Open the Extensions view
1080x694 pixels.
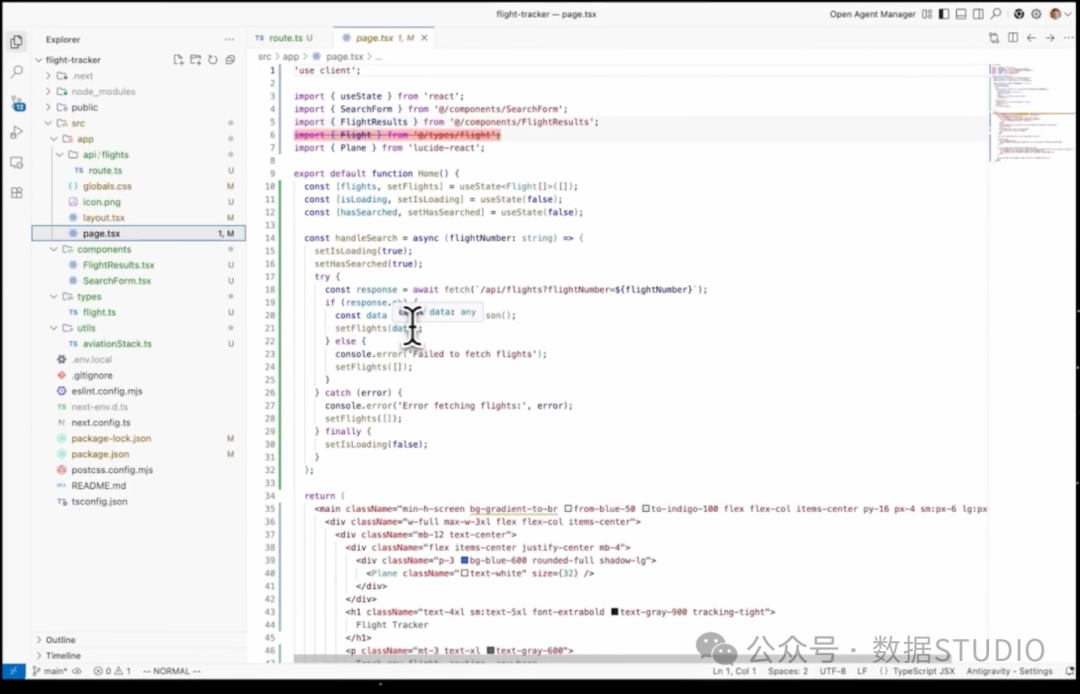click(17, 193)
